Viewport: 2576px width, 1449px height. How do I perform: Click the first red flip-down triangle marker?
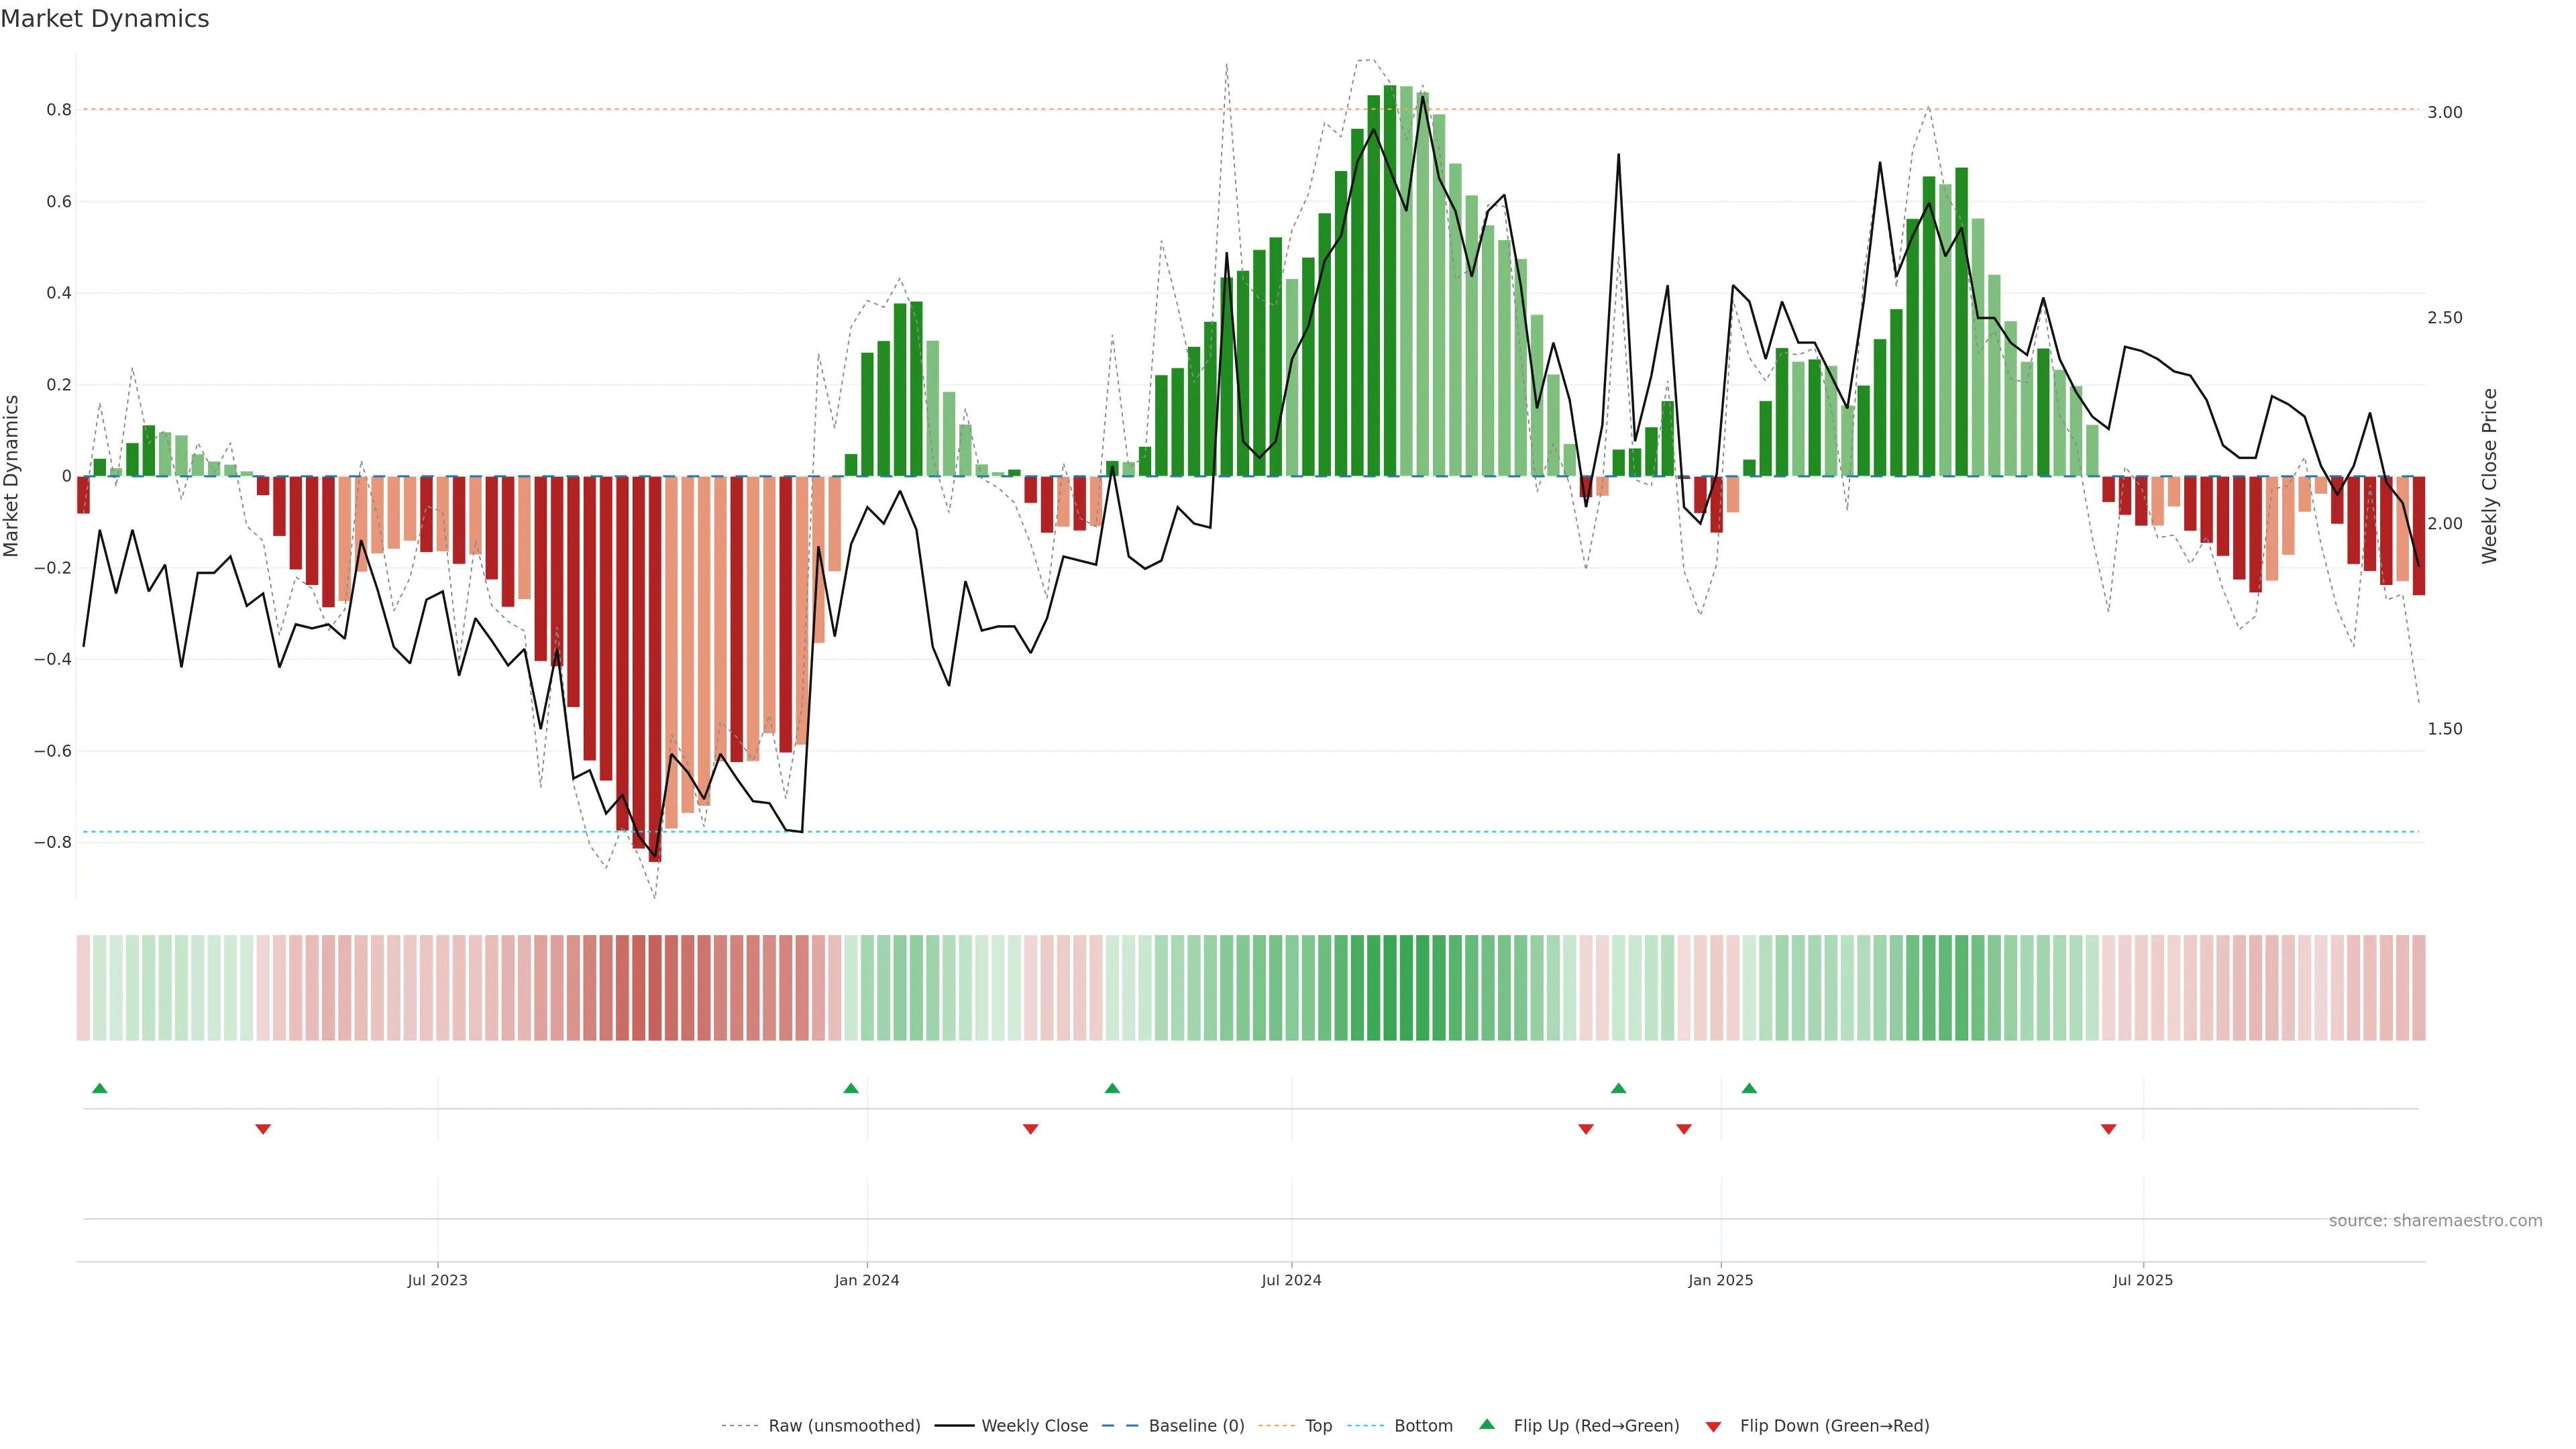tap(263, 1129)
